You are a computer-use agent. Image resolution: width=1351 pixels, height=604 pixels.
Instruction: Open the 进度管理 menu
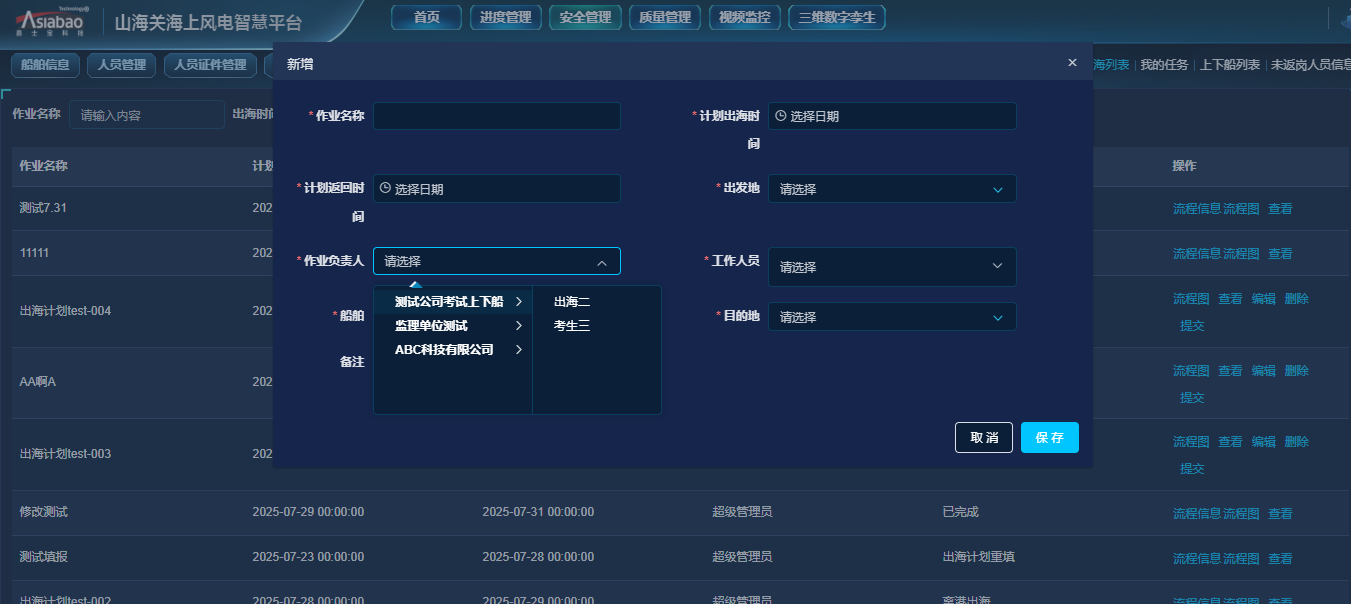click(506, 17)
